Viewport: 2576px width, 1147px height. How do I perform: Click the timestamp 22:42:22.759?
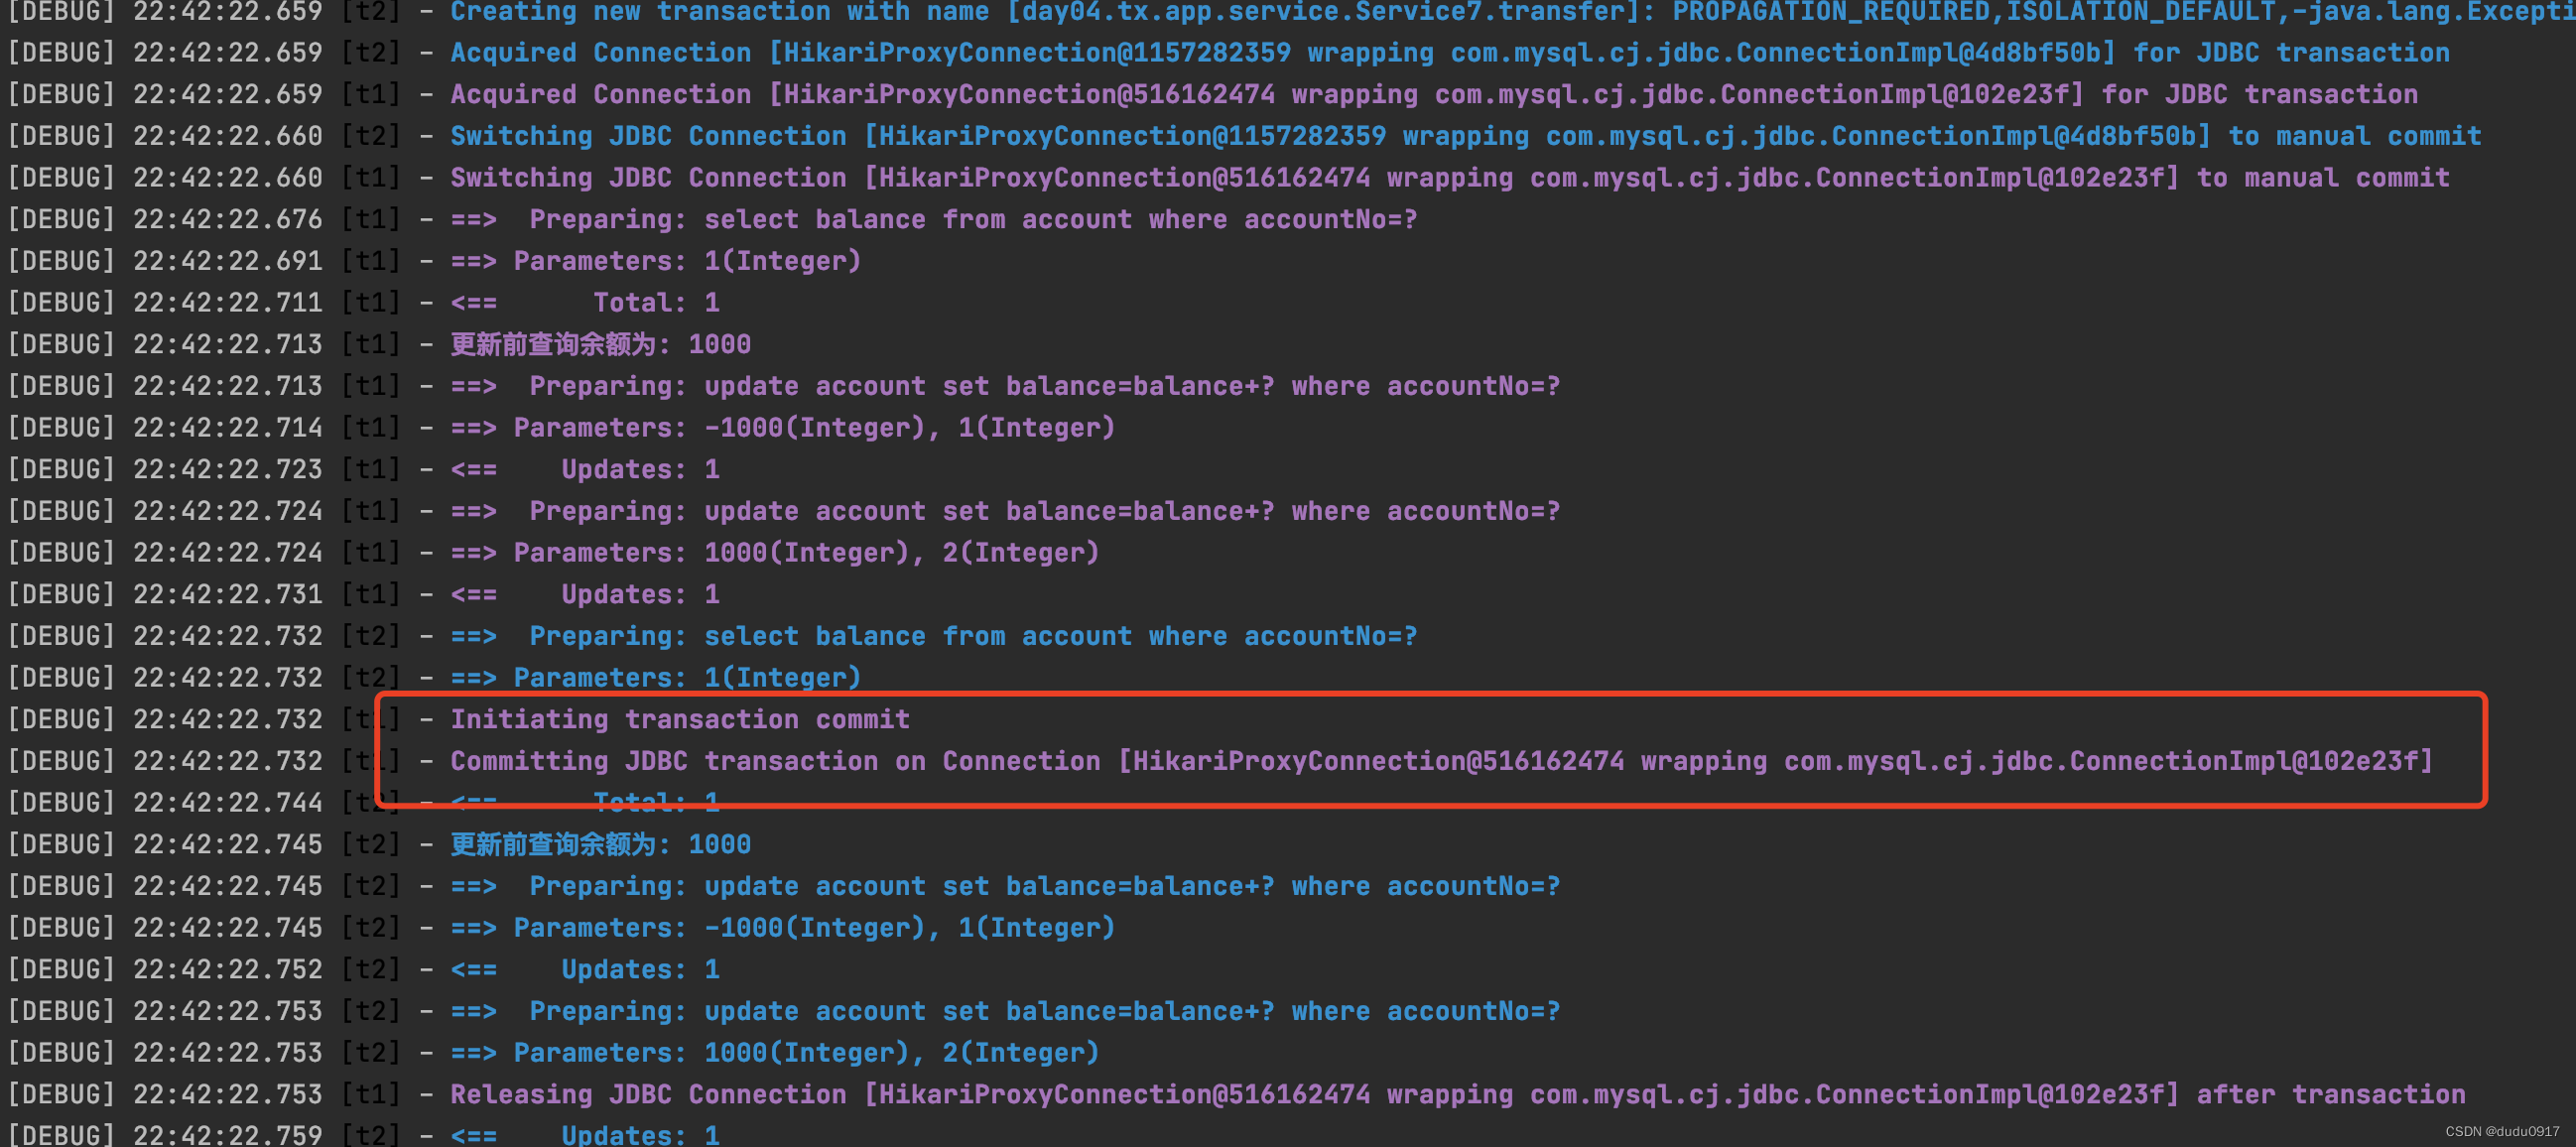(228, 1135)
